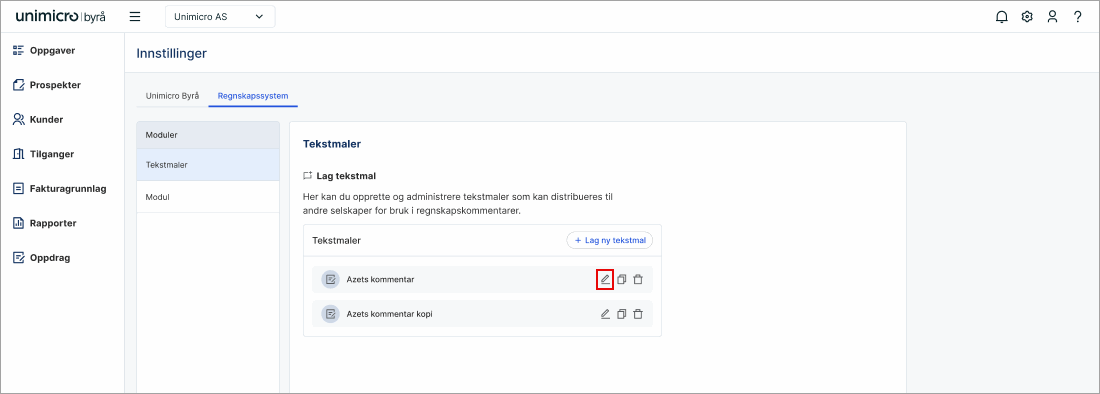Click the Tilganger sidebar icon
1100x394 pixels.
click(x=19, y=154)
